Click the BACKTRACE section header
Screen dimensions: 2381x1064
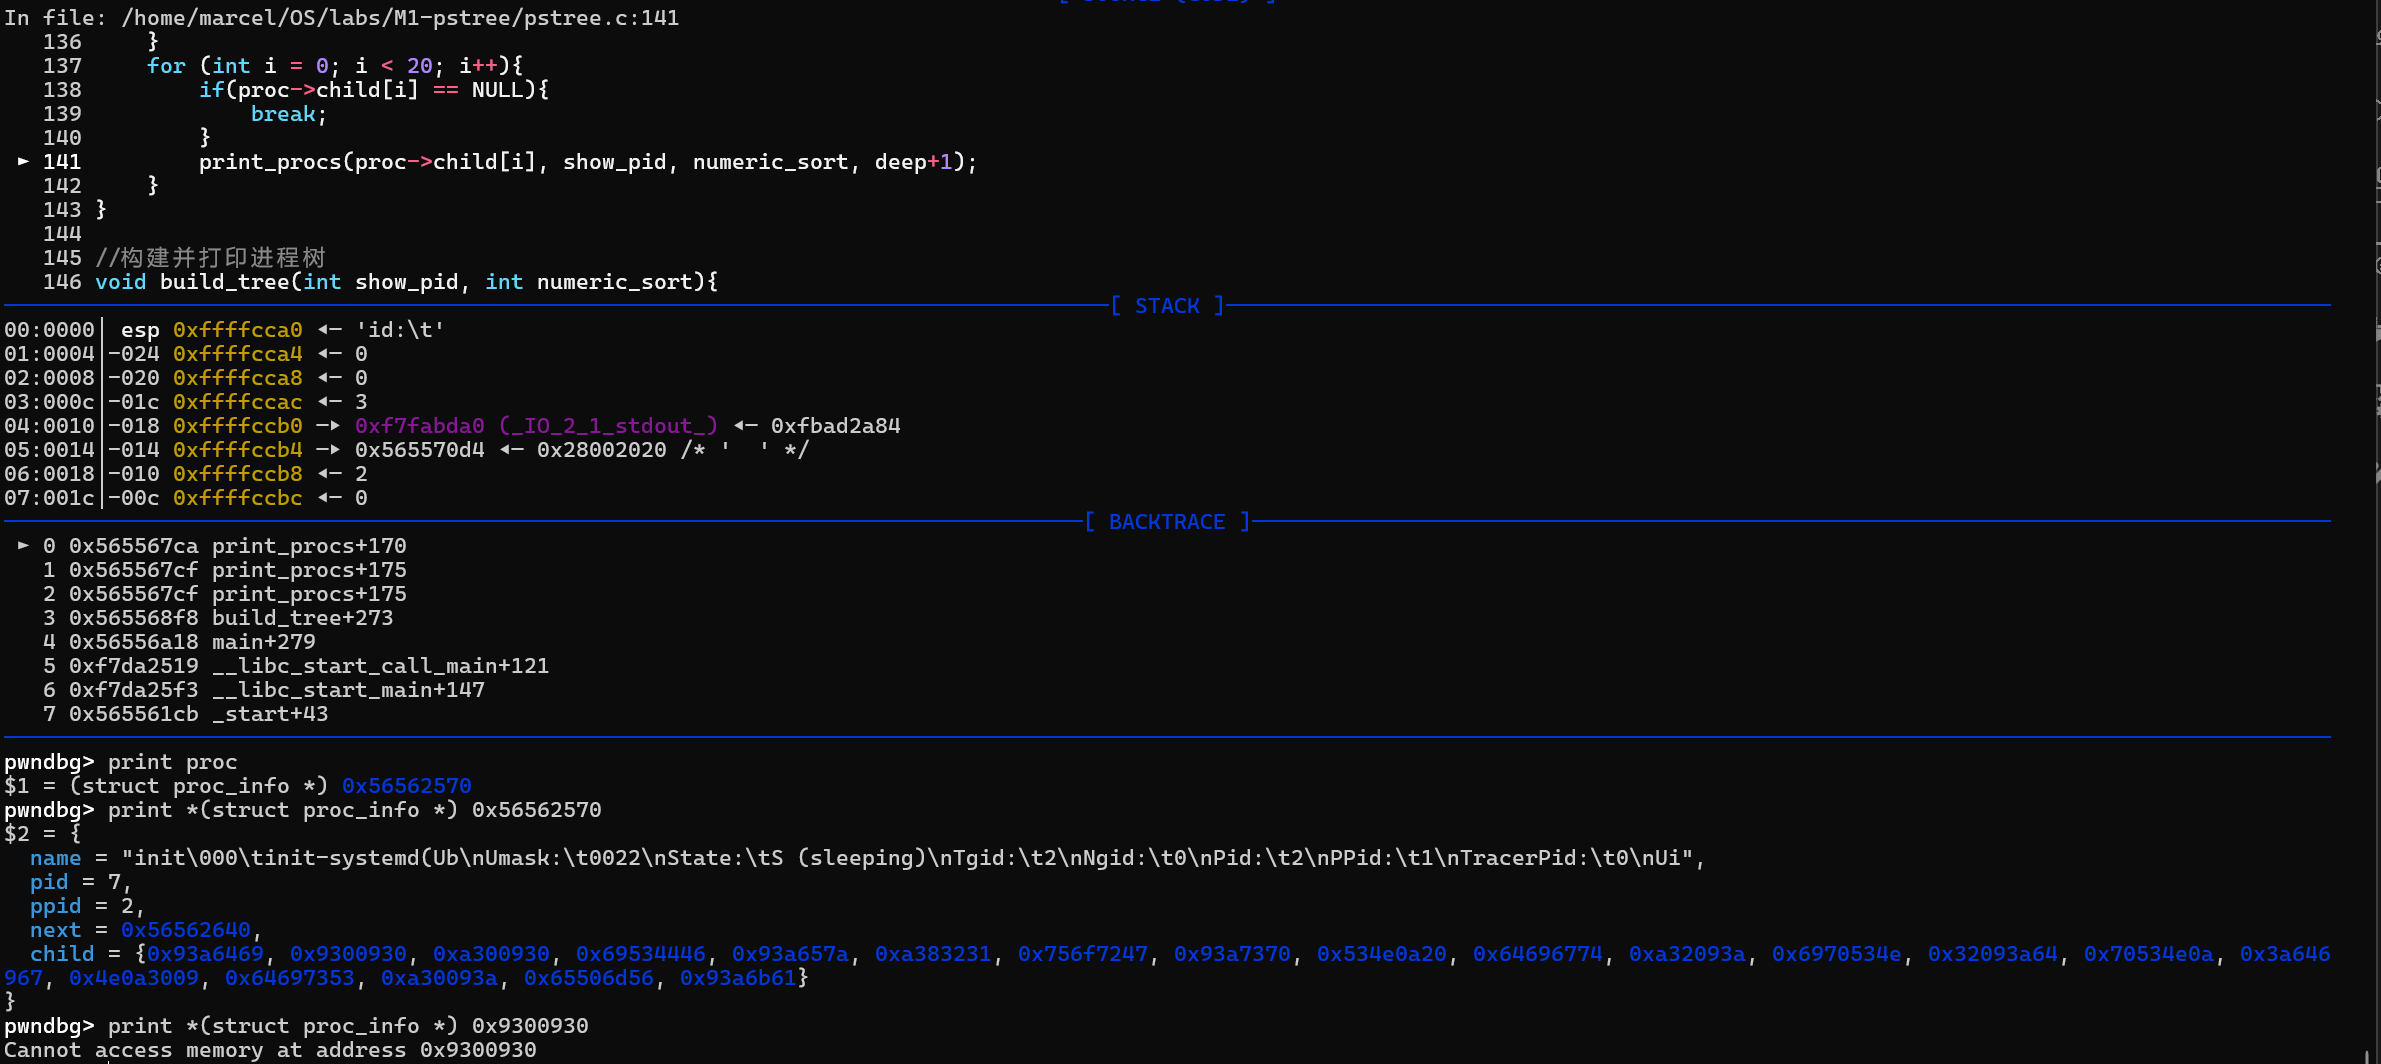[x=1167, y=522]
